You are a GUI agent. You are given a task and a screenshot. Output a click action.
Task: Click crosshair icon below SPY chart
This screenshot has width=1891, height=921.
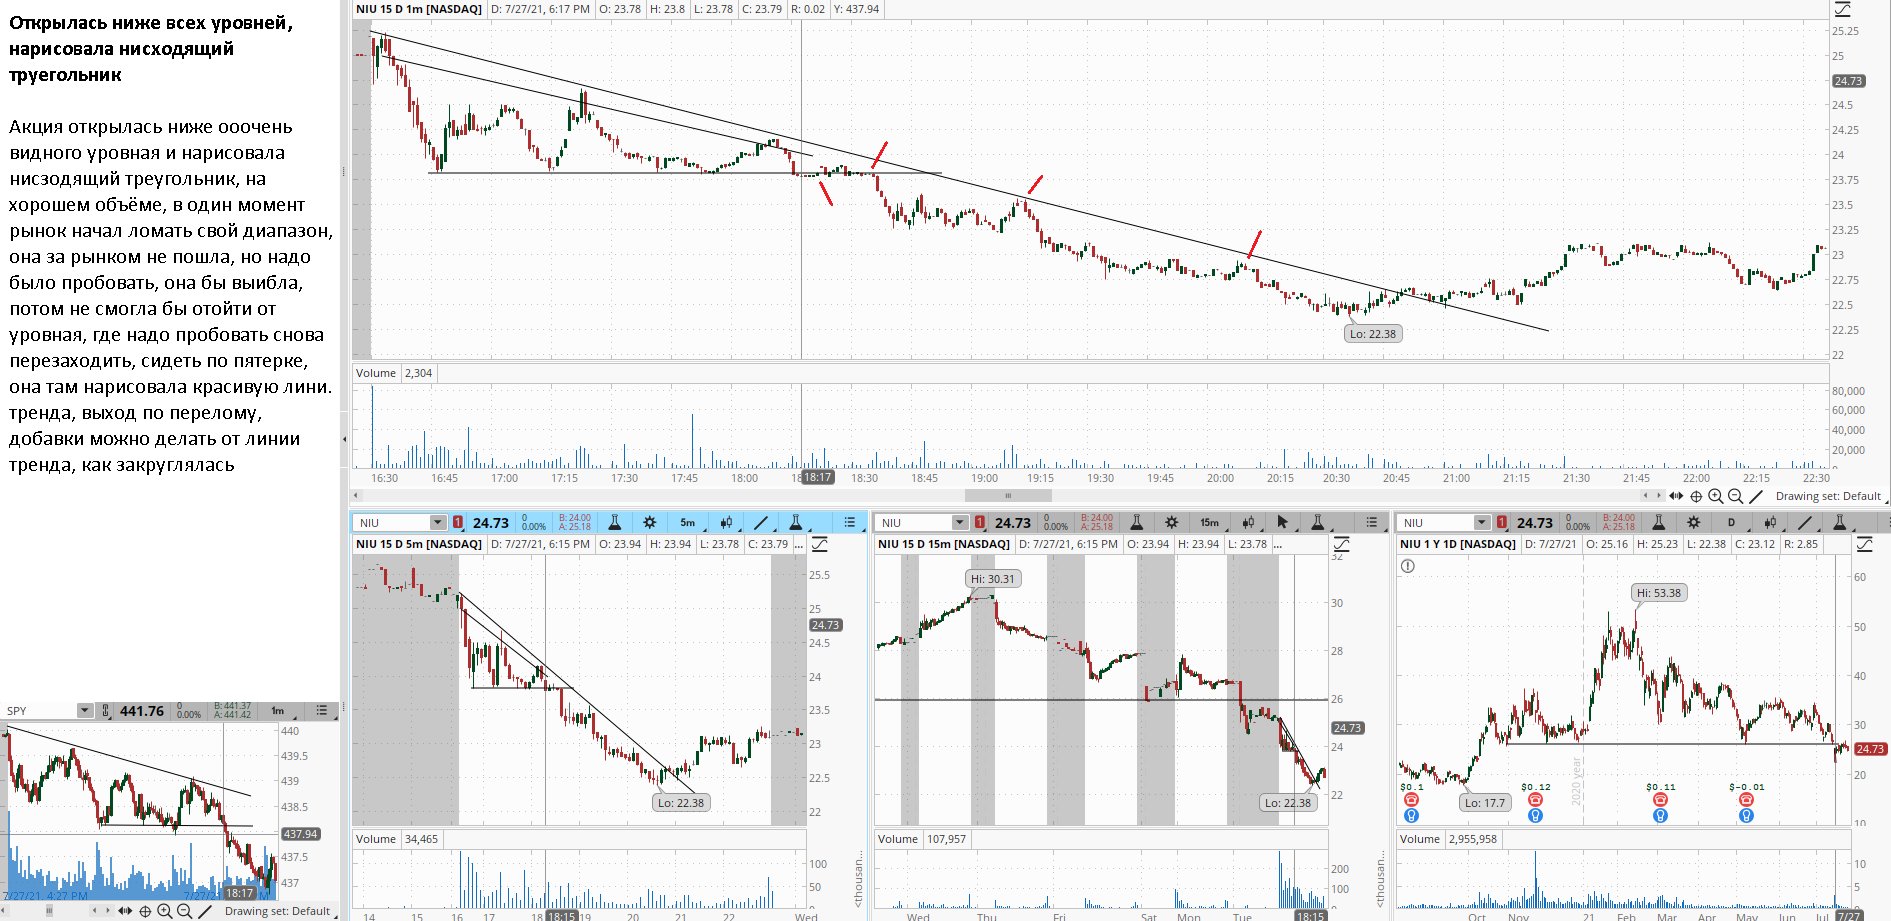pos(145,911)
